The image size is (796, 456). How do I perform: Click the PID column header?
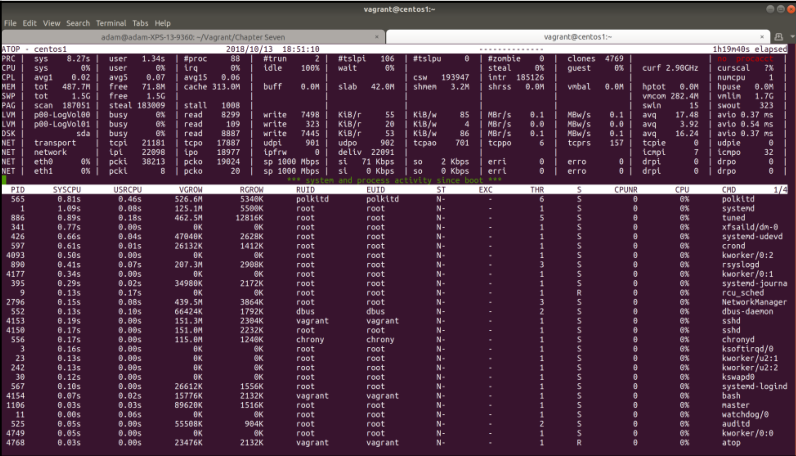pyautogui.click(x=18, y=190)
